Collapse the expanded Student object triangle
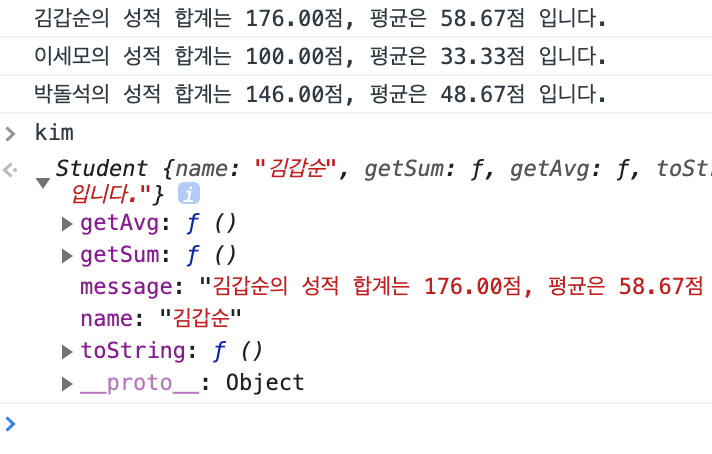Viewport: 712px width, 454px height. [x=43, y=183]
